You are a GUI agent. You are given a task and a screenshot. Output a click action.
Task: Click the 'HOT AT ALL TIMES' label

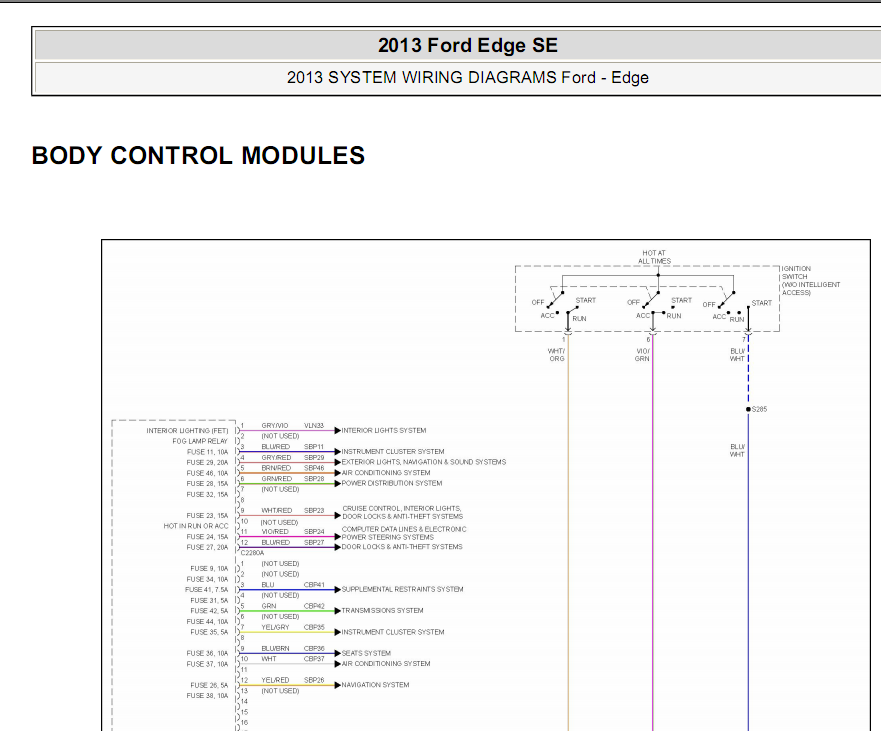[x=654, y=257]
